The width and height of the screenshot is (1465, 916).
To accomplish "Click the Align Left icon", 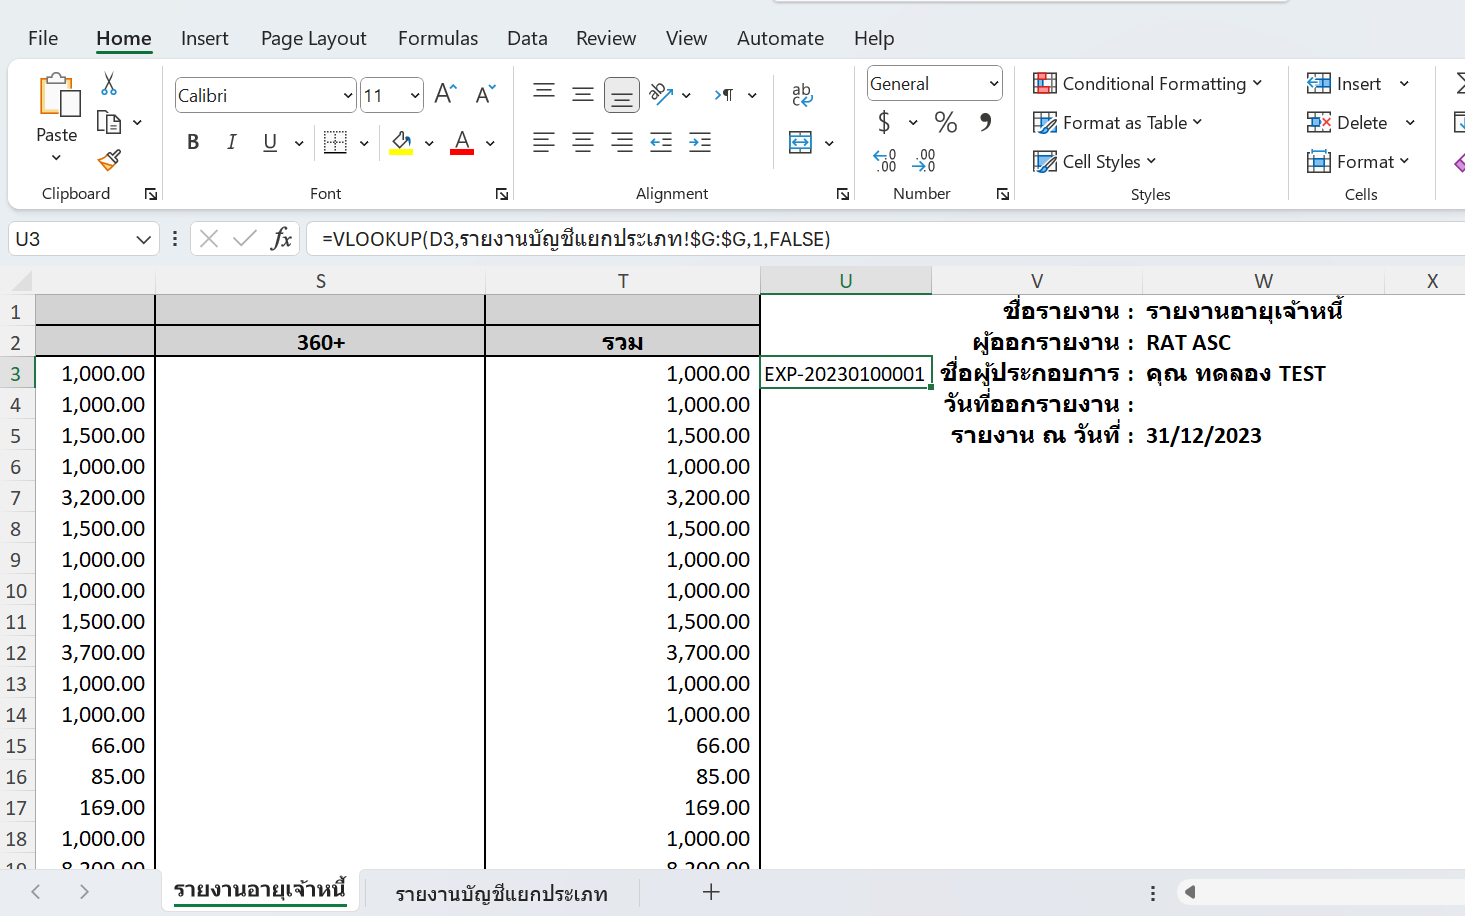I will tap(544, 142).
